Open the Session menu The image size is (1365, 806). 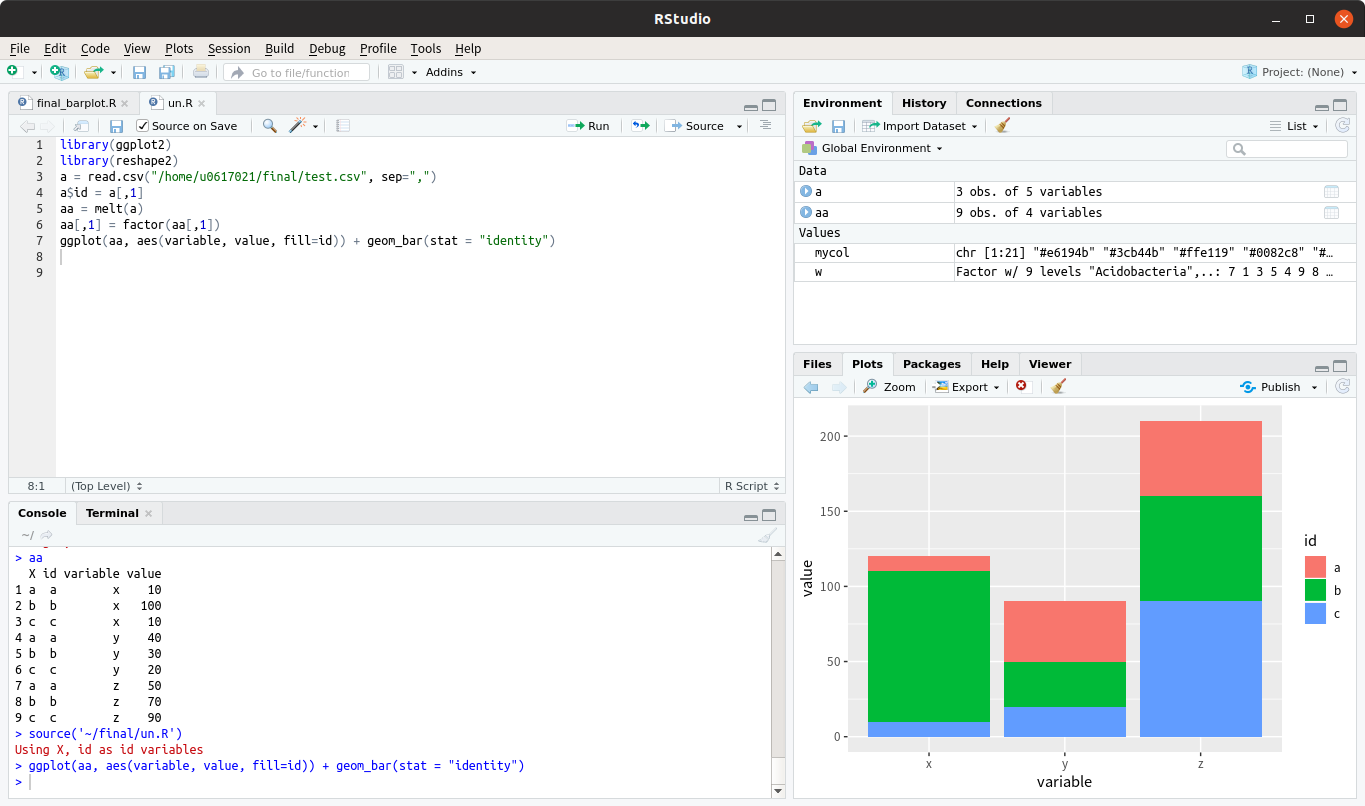(x=229, y=48)
